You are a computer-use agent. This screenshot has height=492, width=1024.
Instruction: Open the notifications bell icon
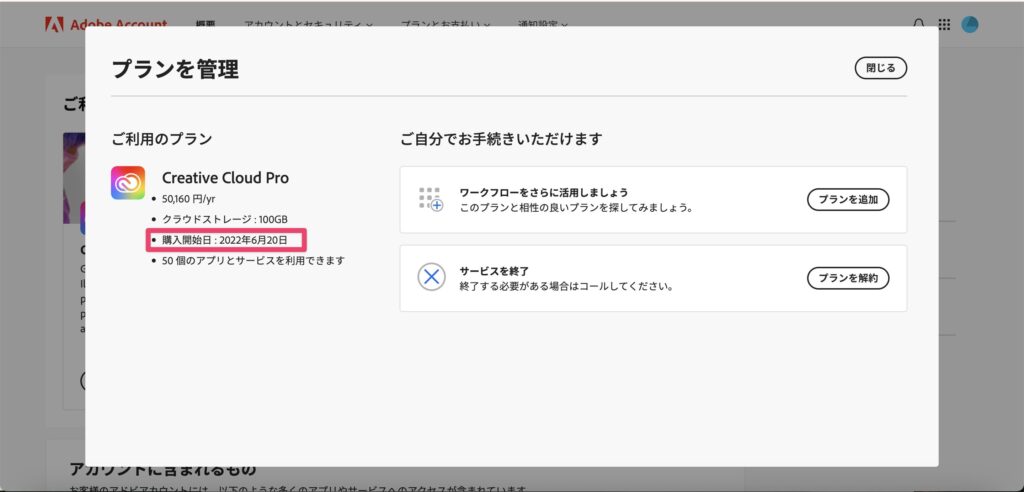pyautogui.click(x=918, y=25)
